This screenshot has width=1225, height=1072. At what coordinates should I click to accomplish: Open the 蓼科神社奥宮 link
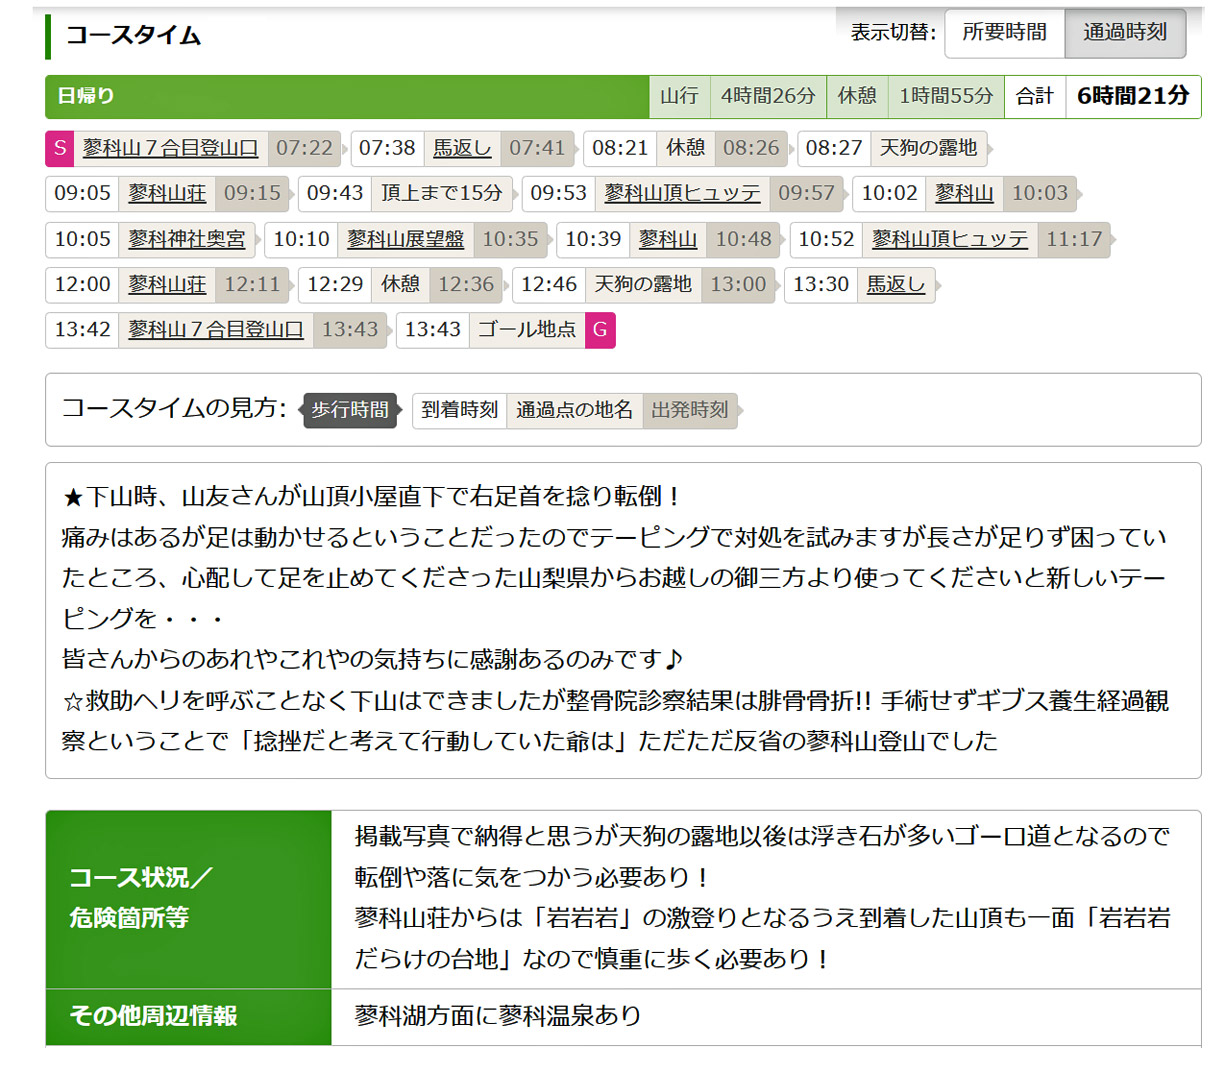[x=186, y=239]
